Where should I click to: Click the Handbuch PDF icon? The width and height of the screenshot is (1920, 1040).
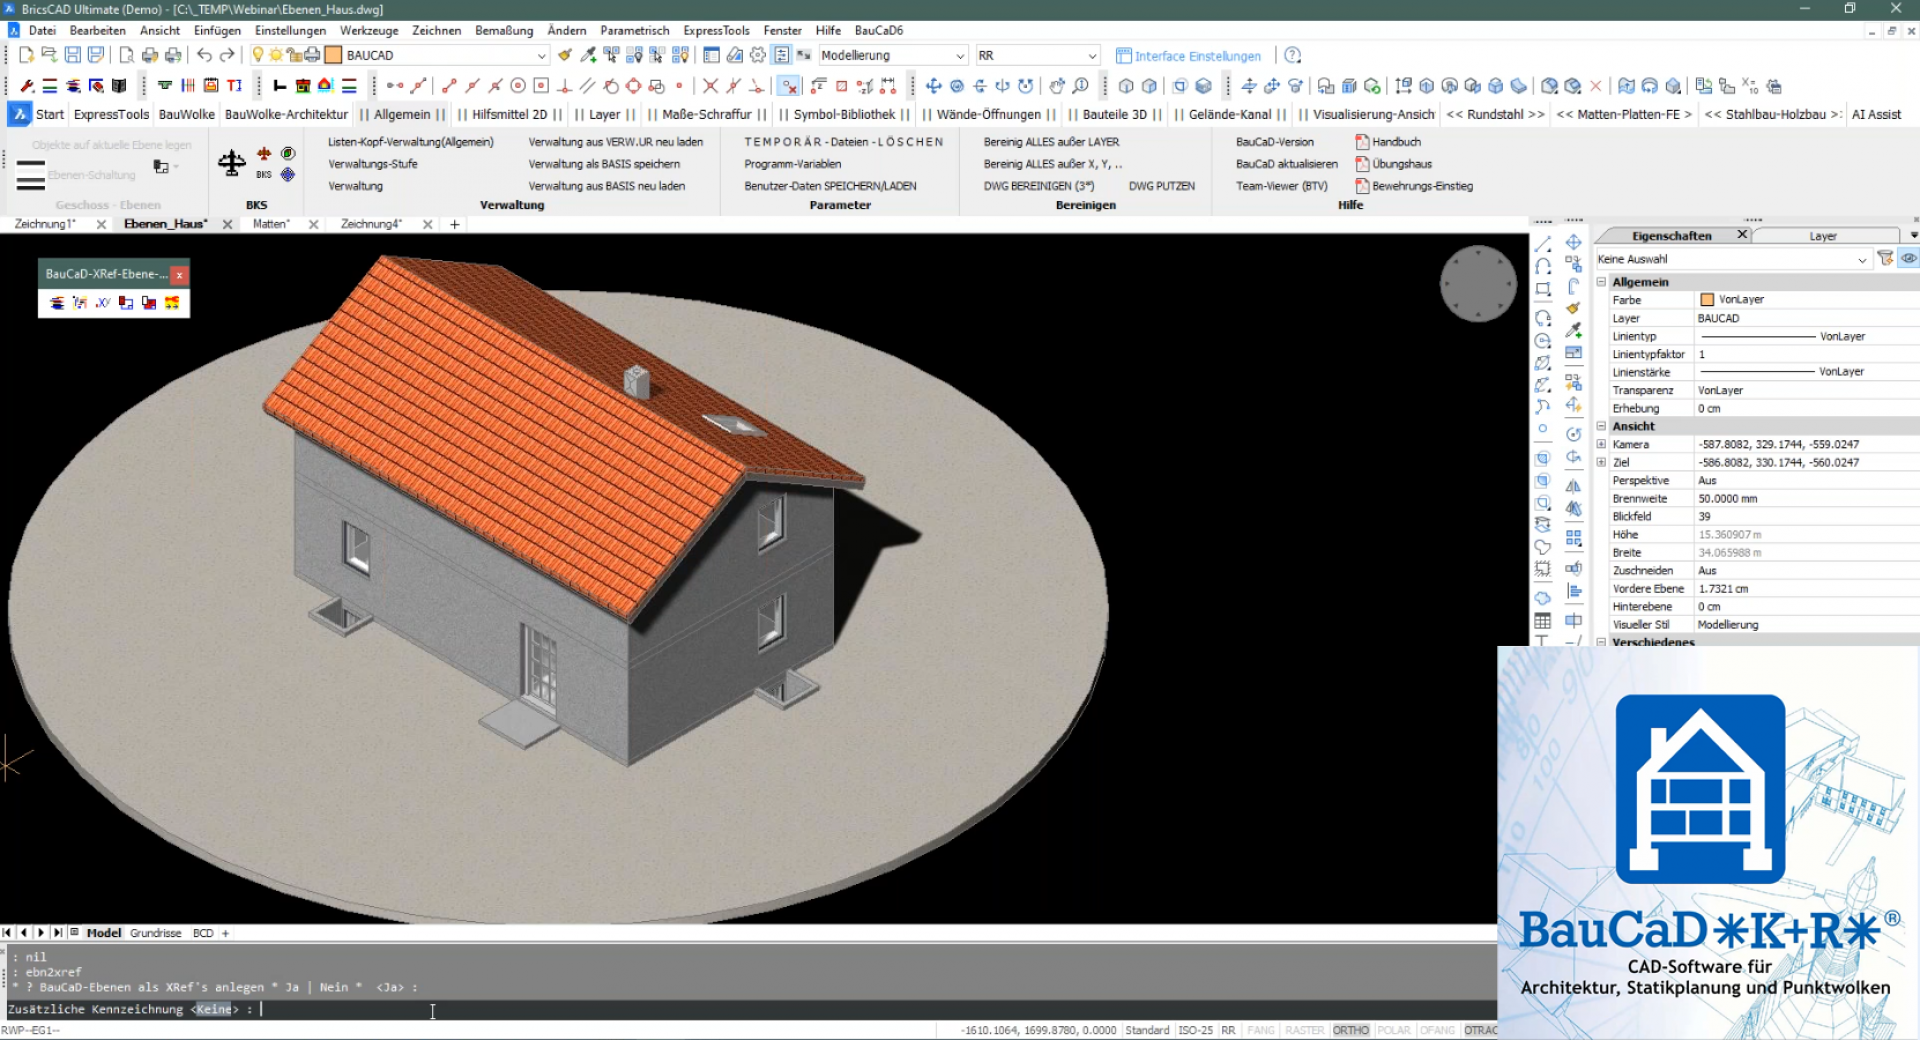tap(1362, 142)
